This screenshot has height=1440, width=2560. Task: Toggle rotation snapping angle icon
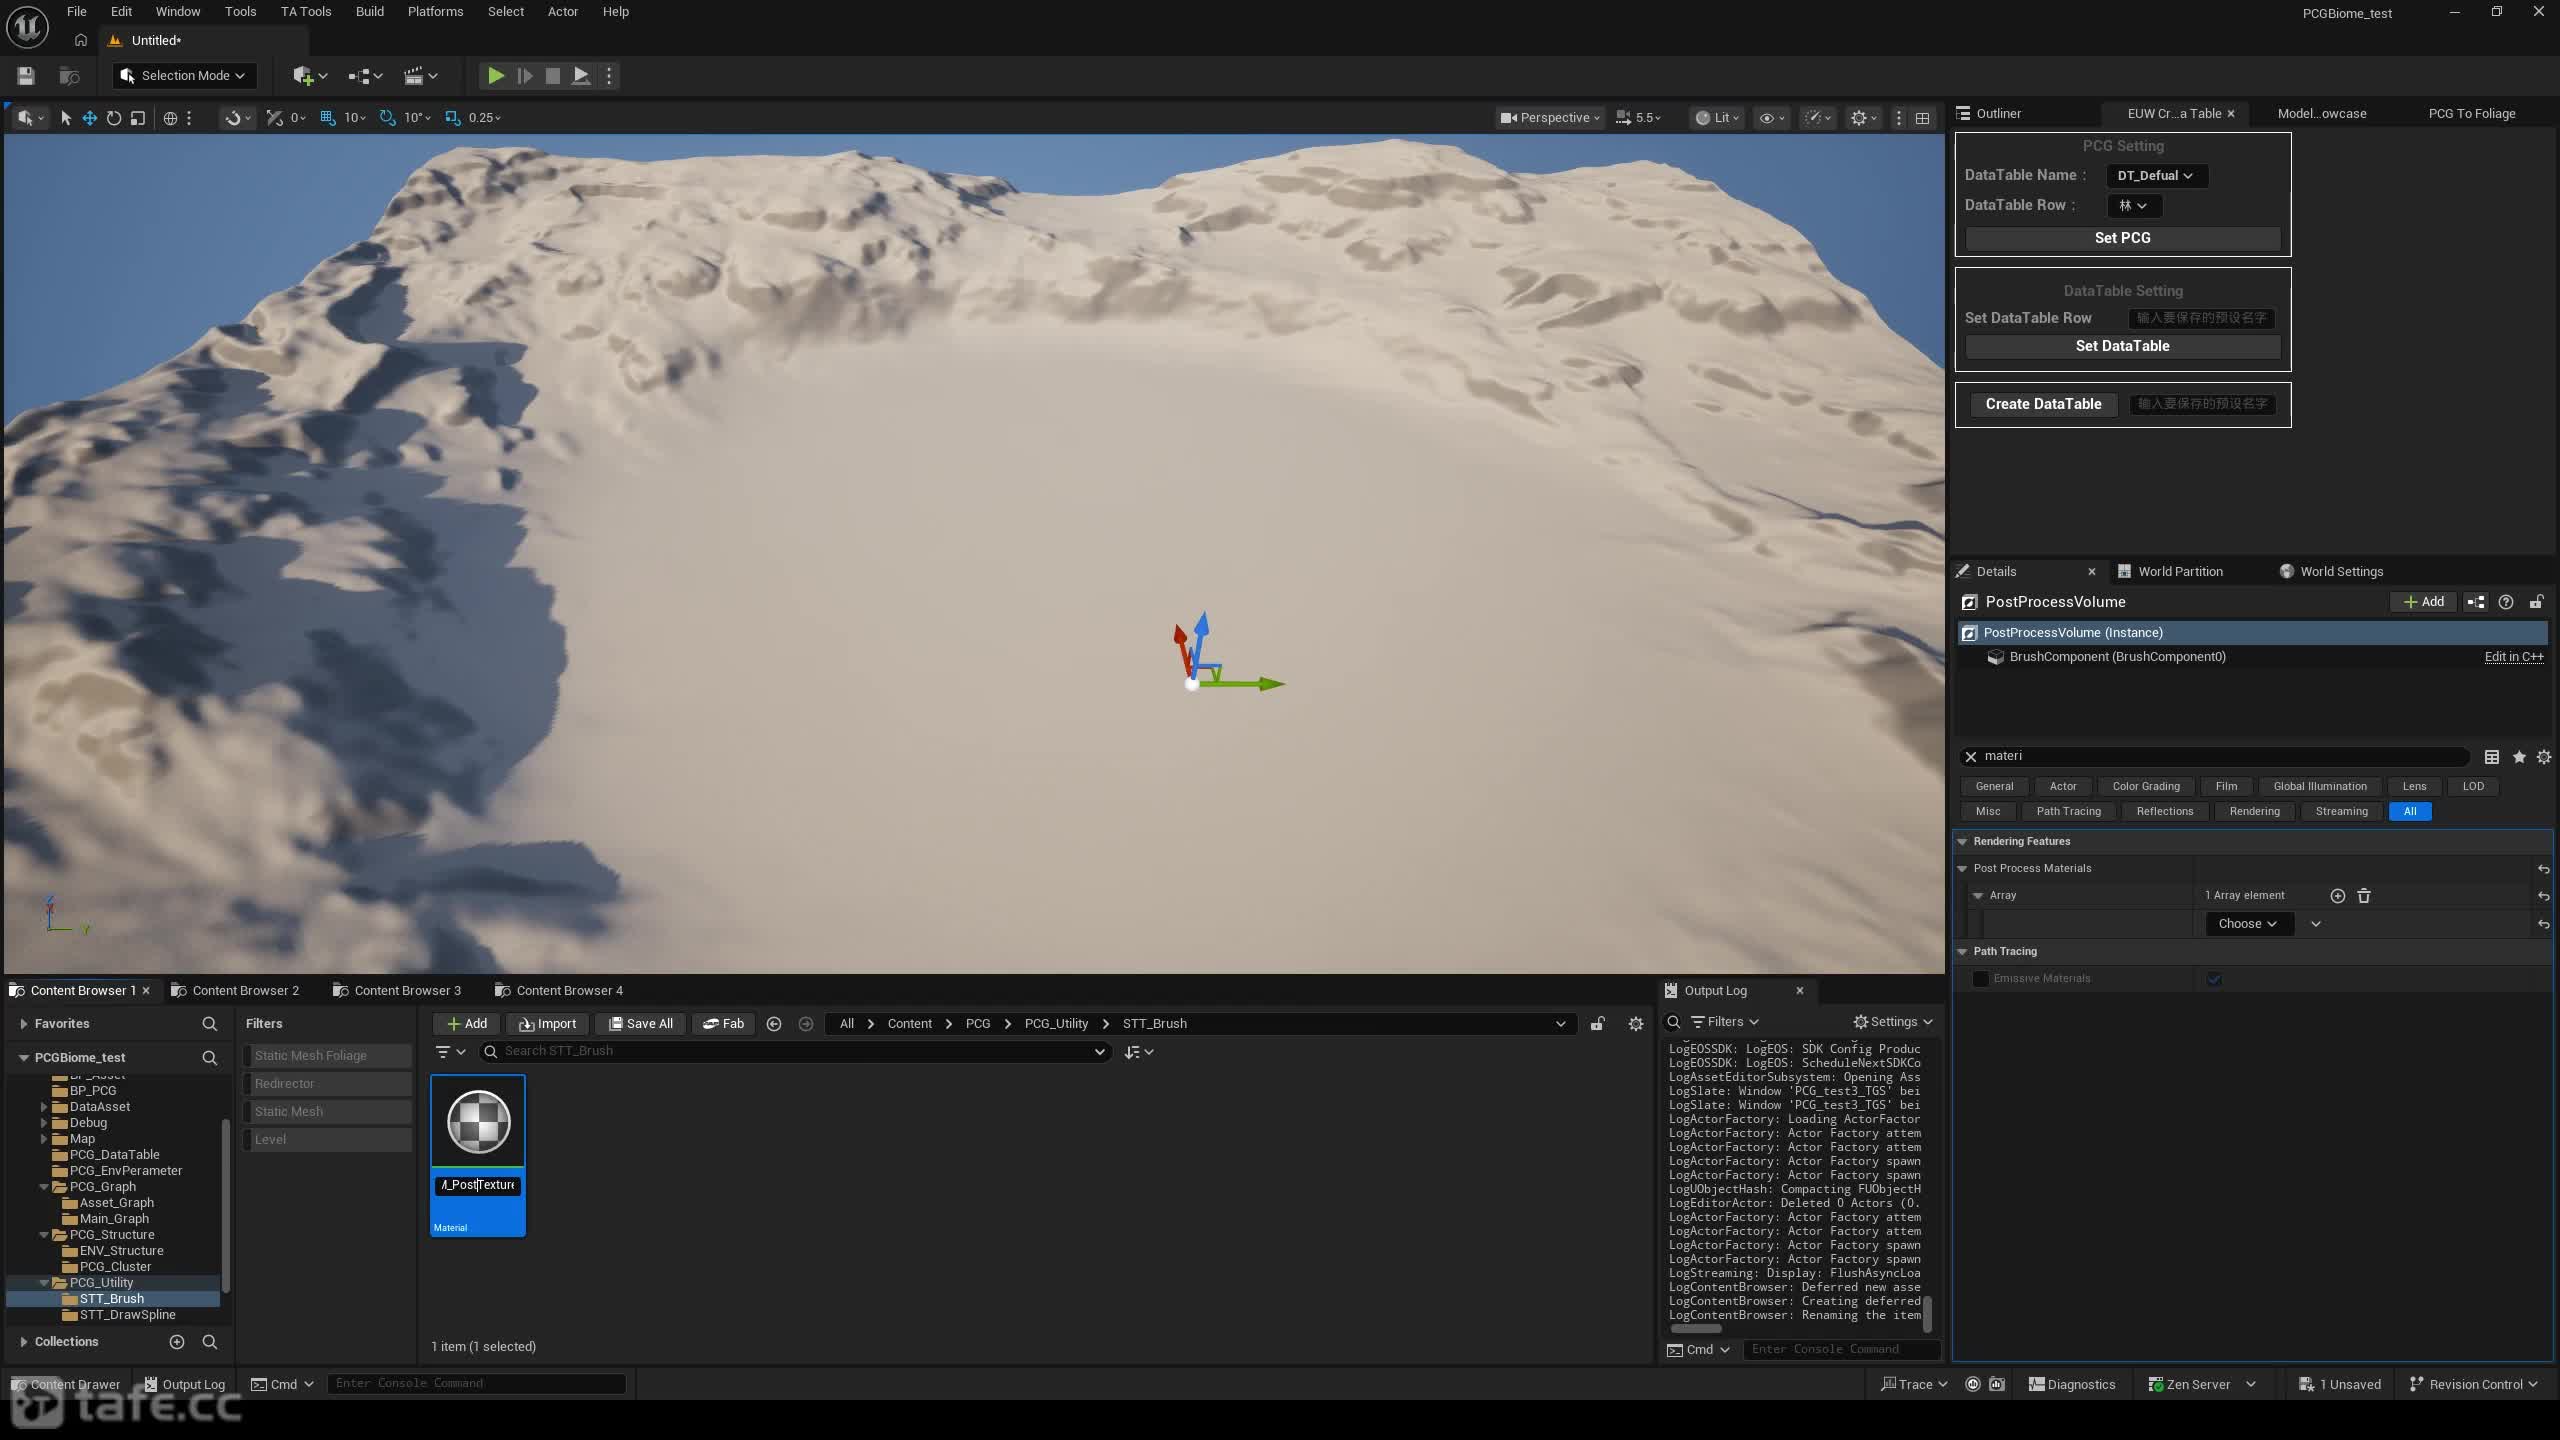387,118
